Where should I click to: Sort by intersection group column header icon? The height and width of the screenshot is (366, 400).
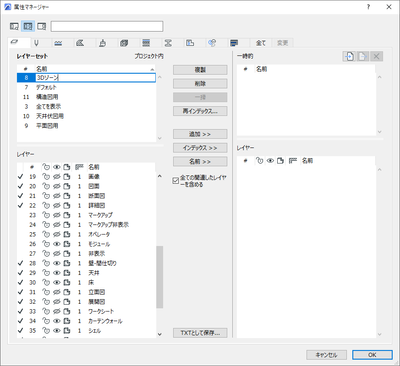click(x=79, y=167)
